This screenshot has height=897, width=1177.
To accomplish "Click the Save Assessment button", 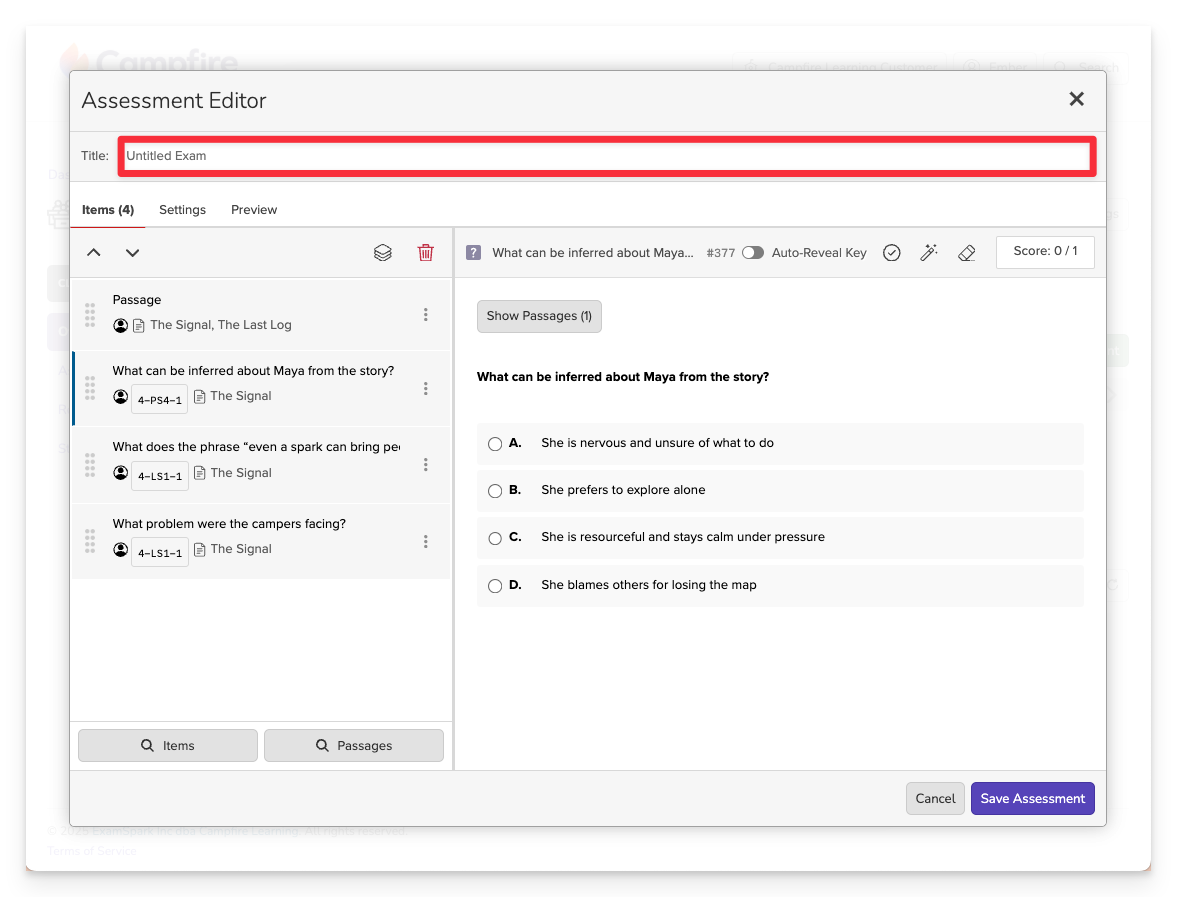I will (x=1032, y=798).
